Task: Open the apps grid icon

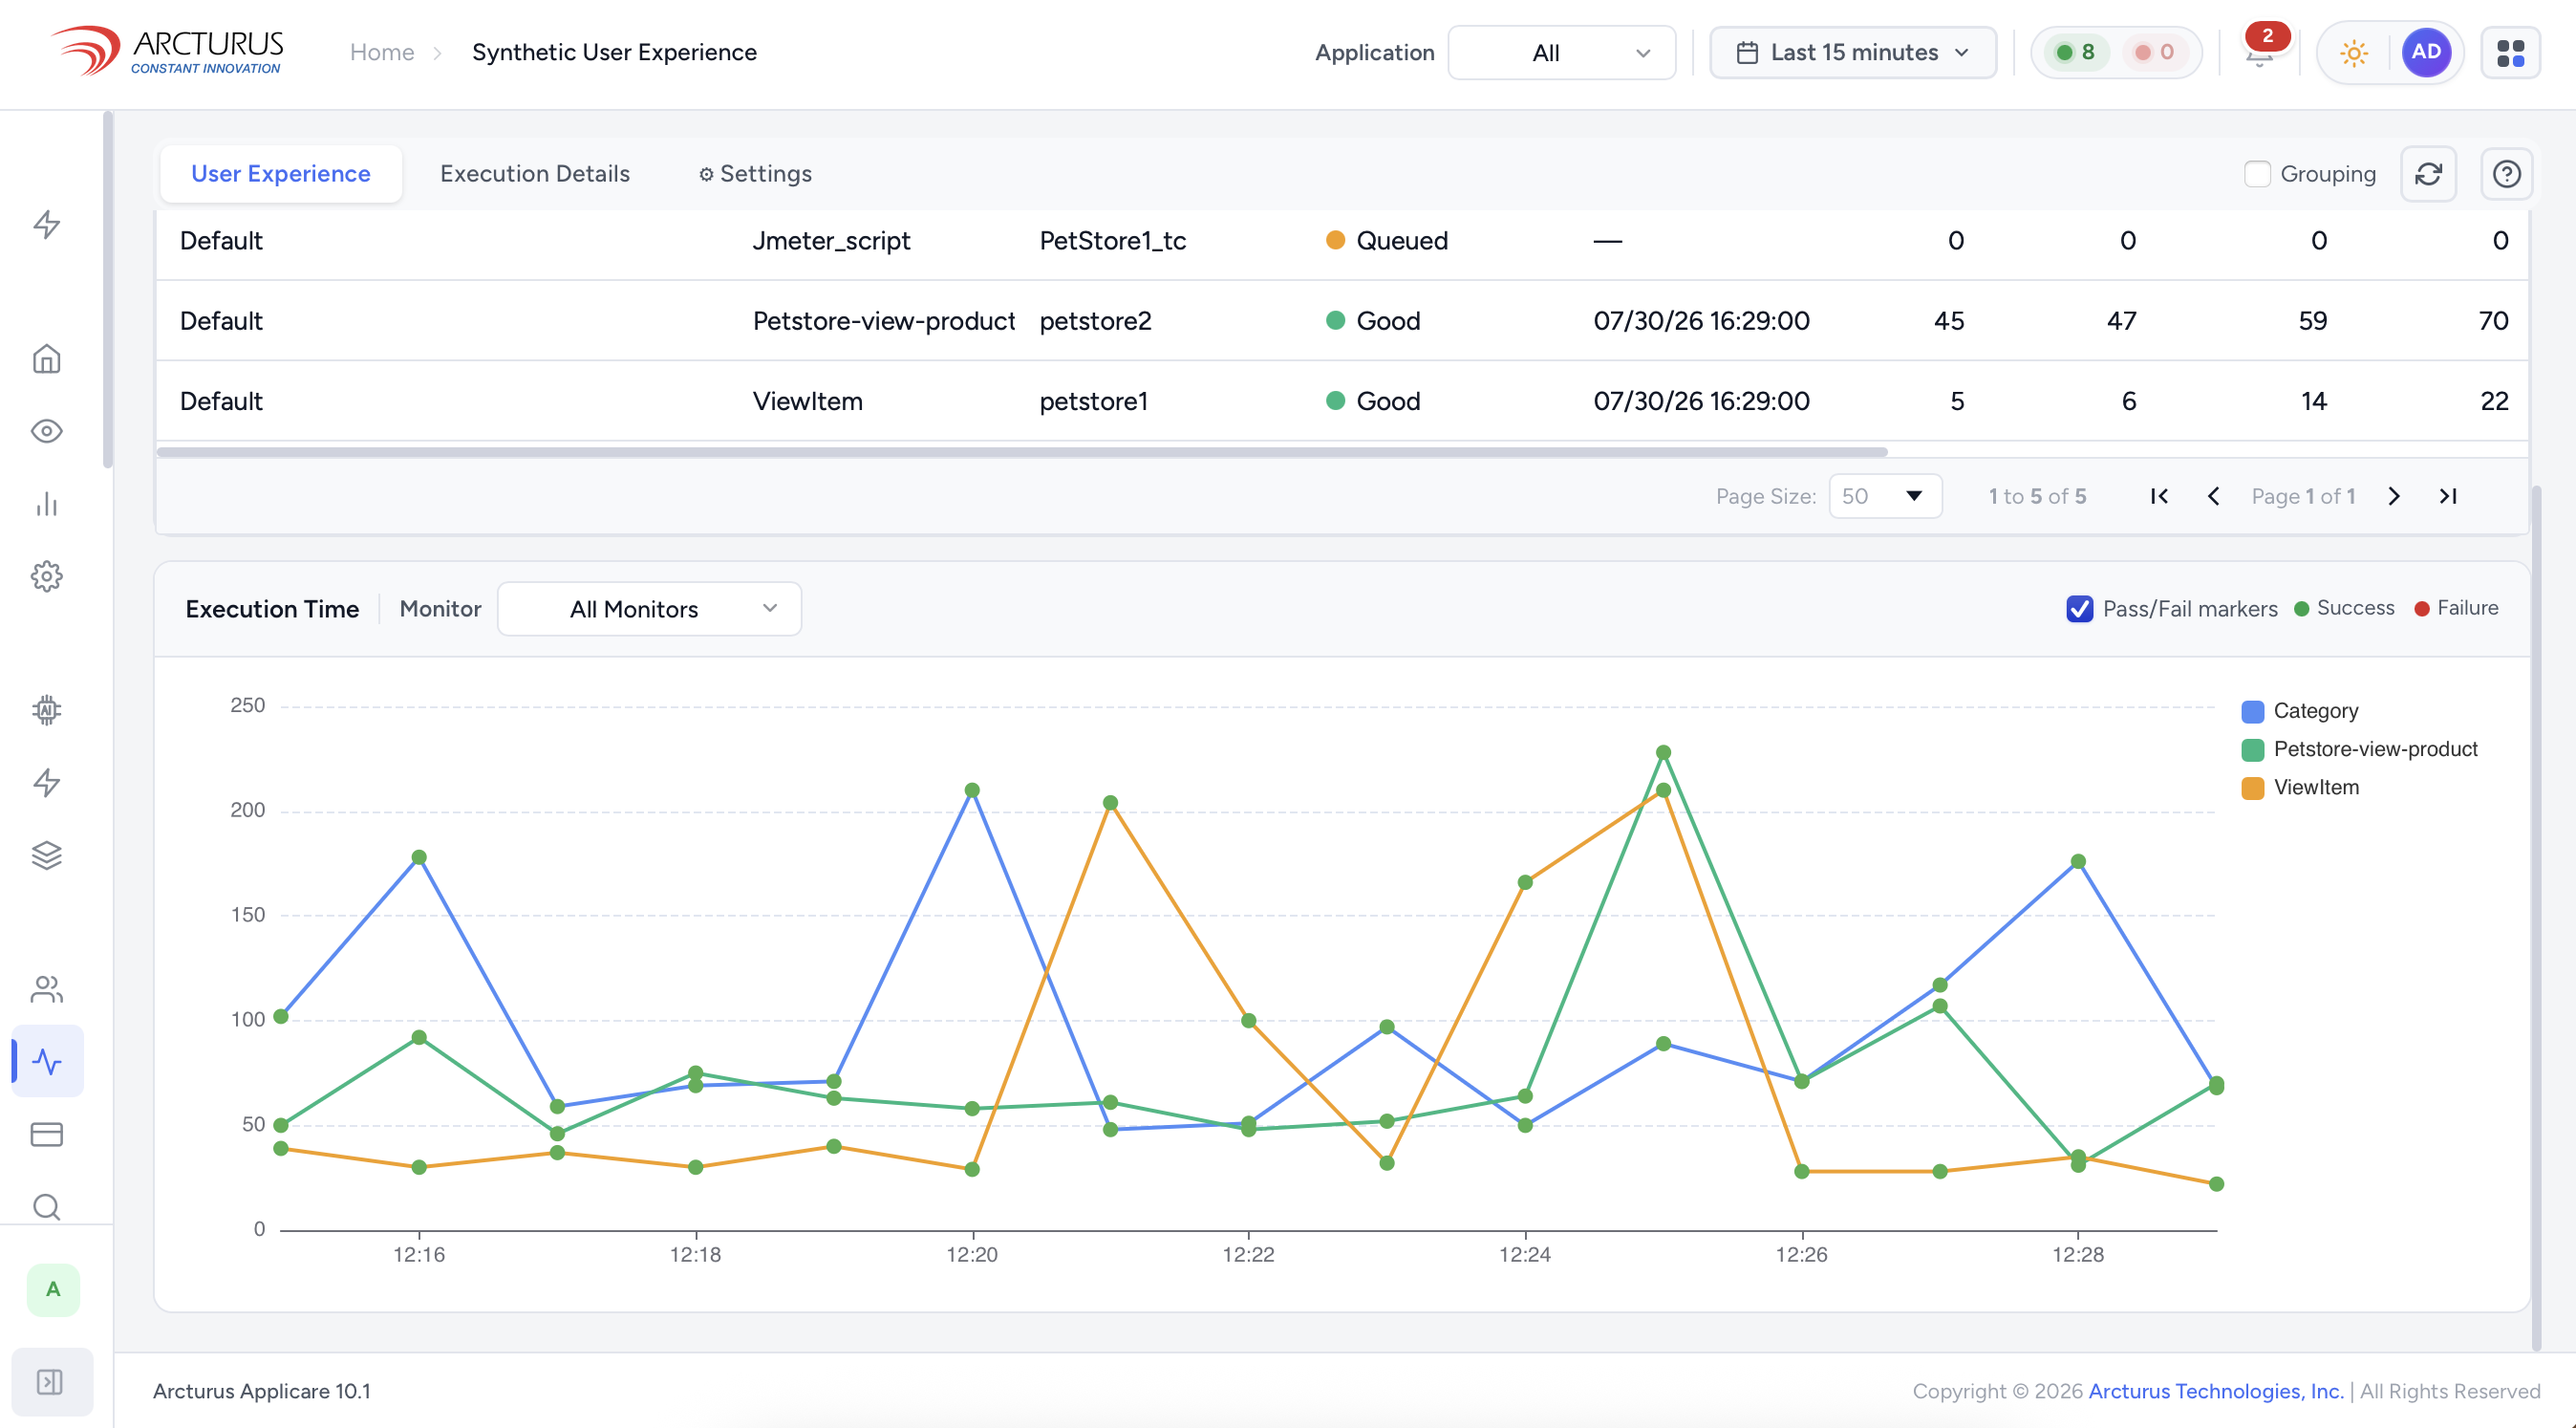Action: 2511,52
